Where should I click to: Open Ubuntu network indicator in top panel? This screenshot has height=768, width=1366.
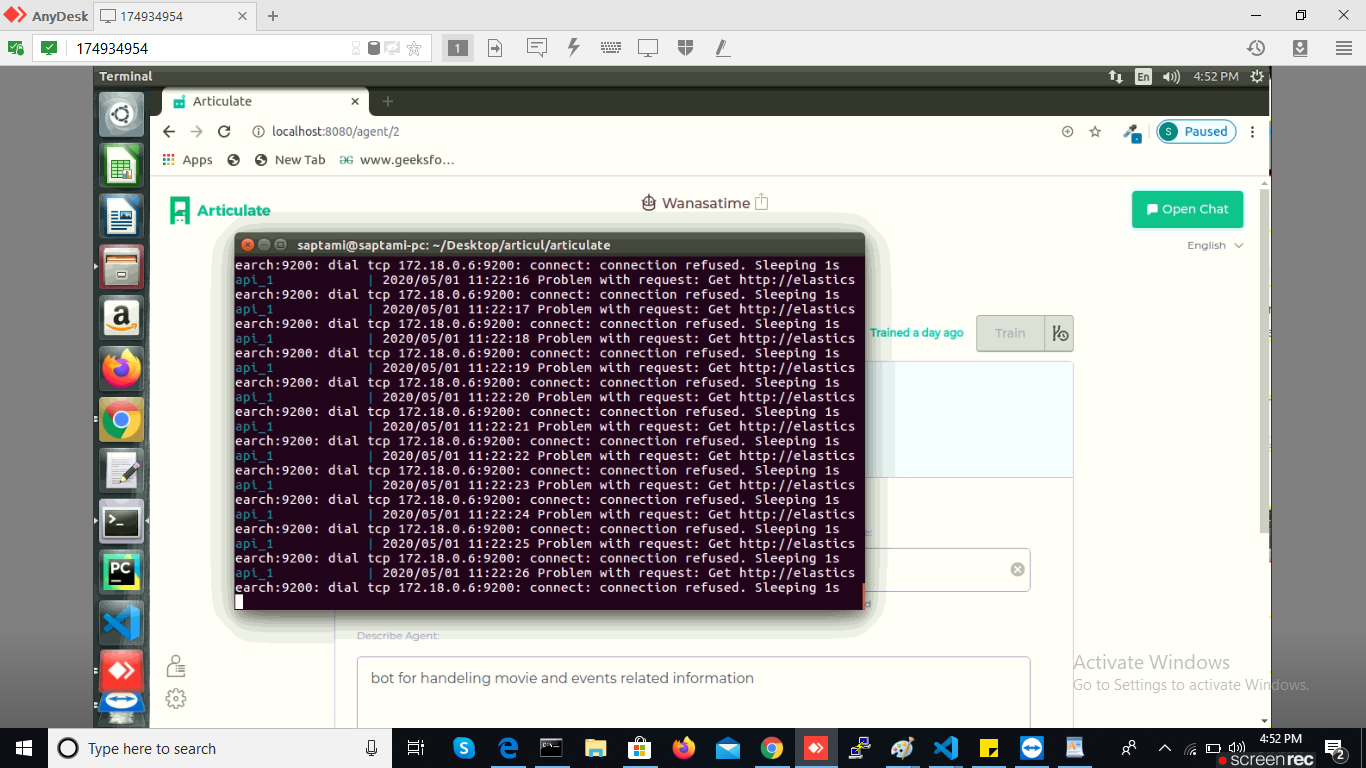pos(1116,76)
